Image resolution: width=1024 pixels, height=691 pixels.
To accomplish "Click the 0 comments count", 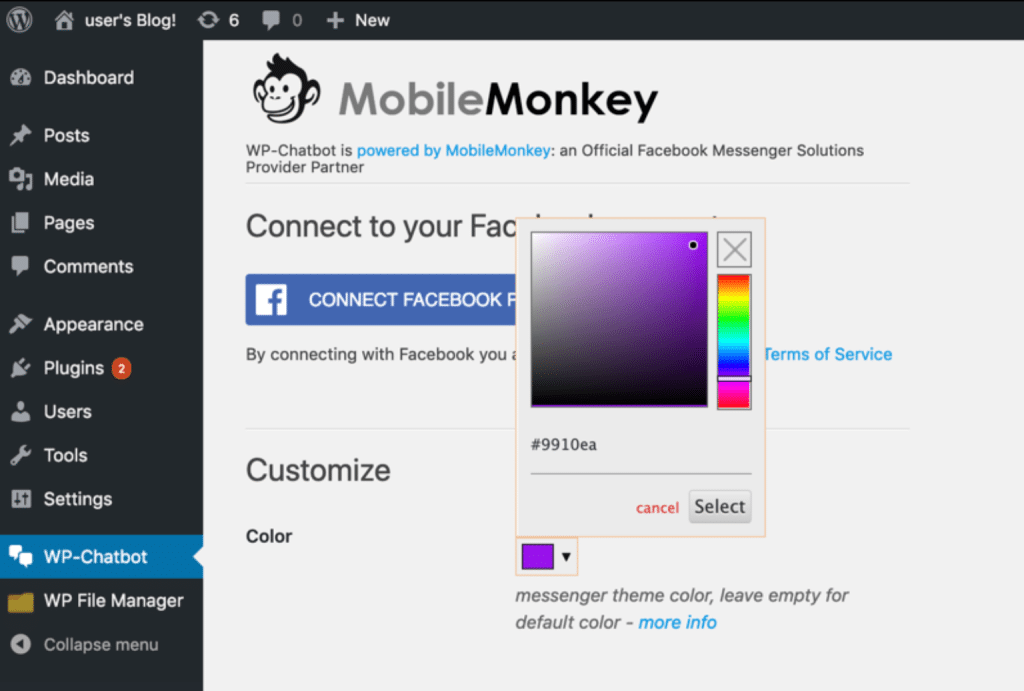I will pyautogui.click(x=297, y=21).
